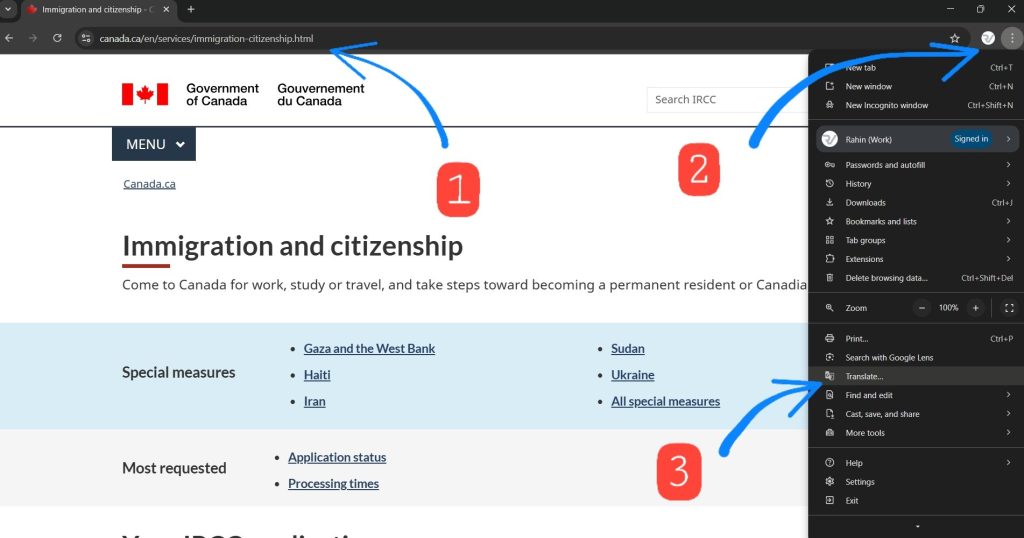Click the Extensions puzzle icon

coord(829,259)
